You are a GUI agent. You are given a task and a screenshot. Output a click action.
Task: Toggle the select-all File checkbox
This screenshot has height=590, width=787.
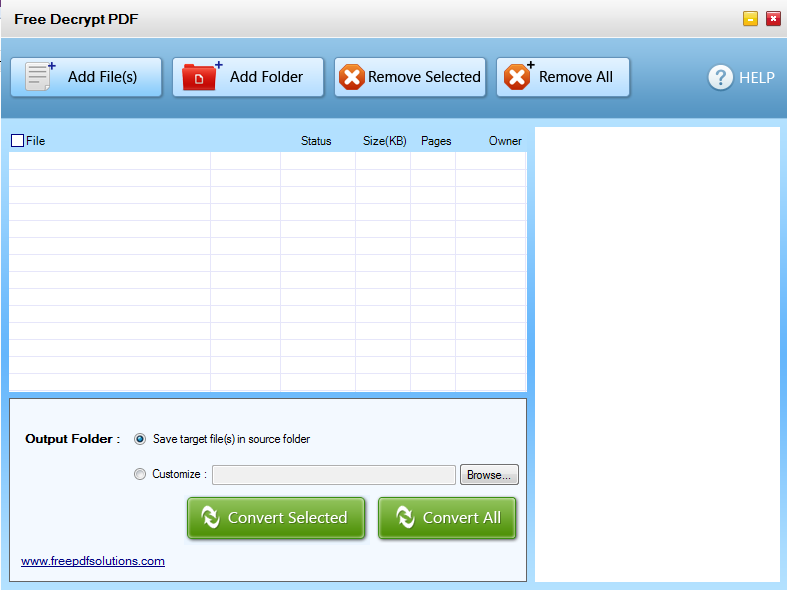(17, 141)
